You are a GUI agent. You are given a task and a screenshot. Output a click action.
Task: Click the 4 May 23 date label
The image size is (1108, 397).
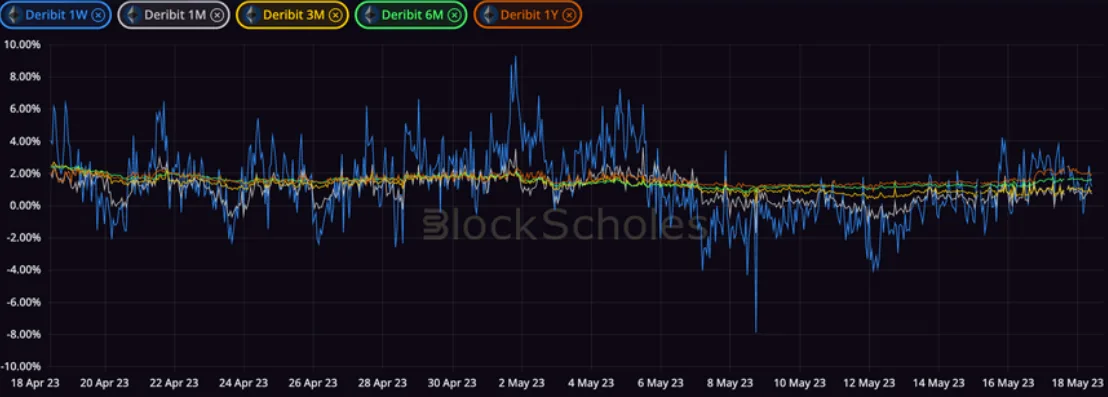590,384
